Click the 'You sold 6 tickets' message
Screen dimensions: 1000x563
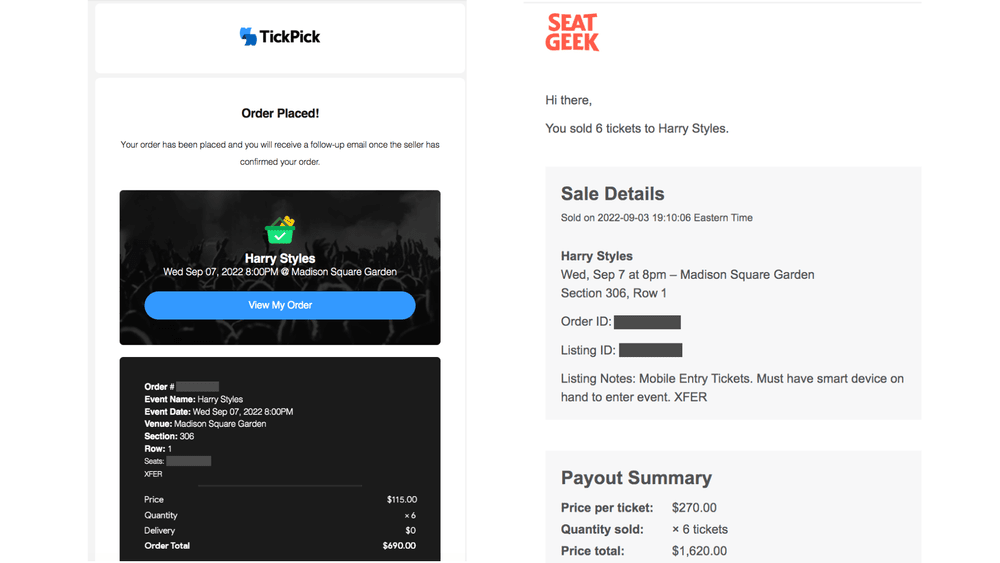click(x=636, y=129)
